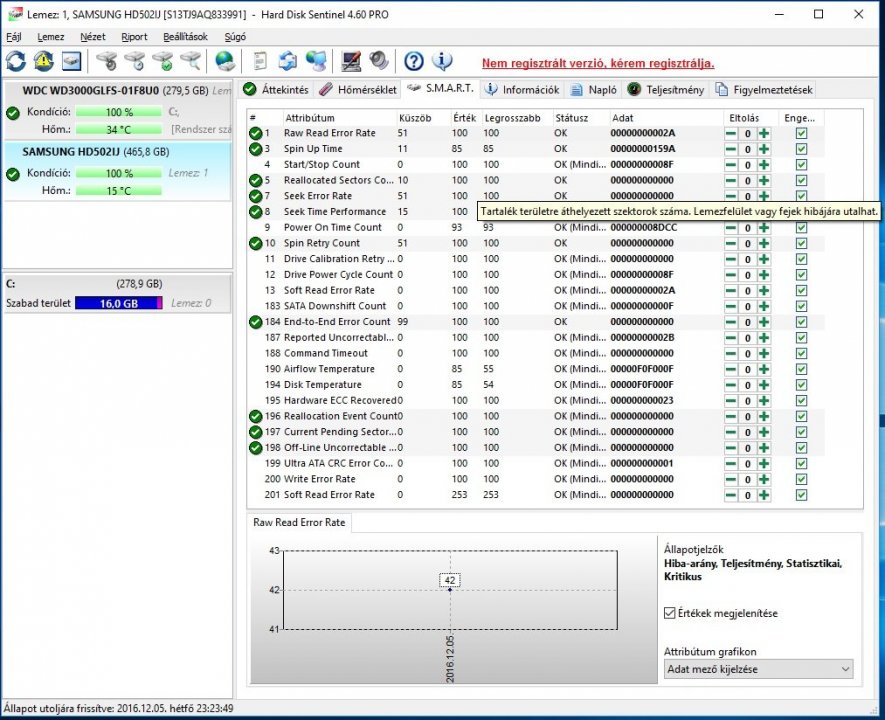Open the Riport menu
The image size is (885, 720).
pyautogui.click(x=134, y=37)
